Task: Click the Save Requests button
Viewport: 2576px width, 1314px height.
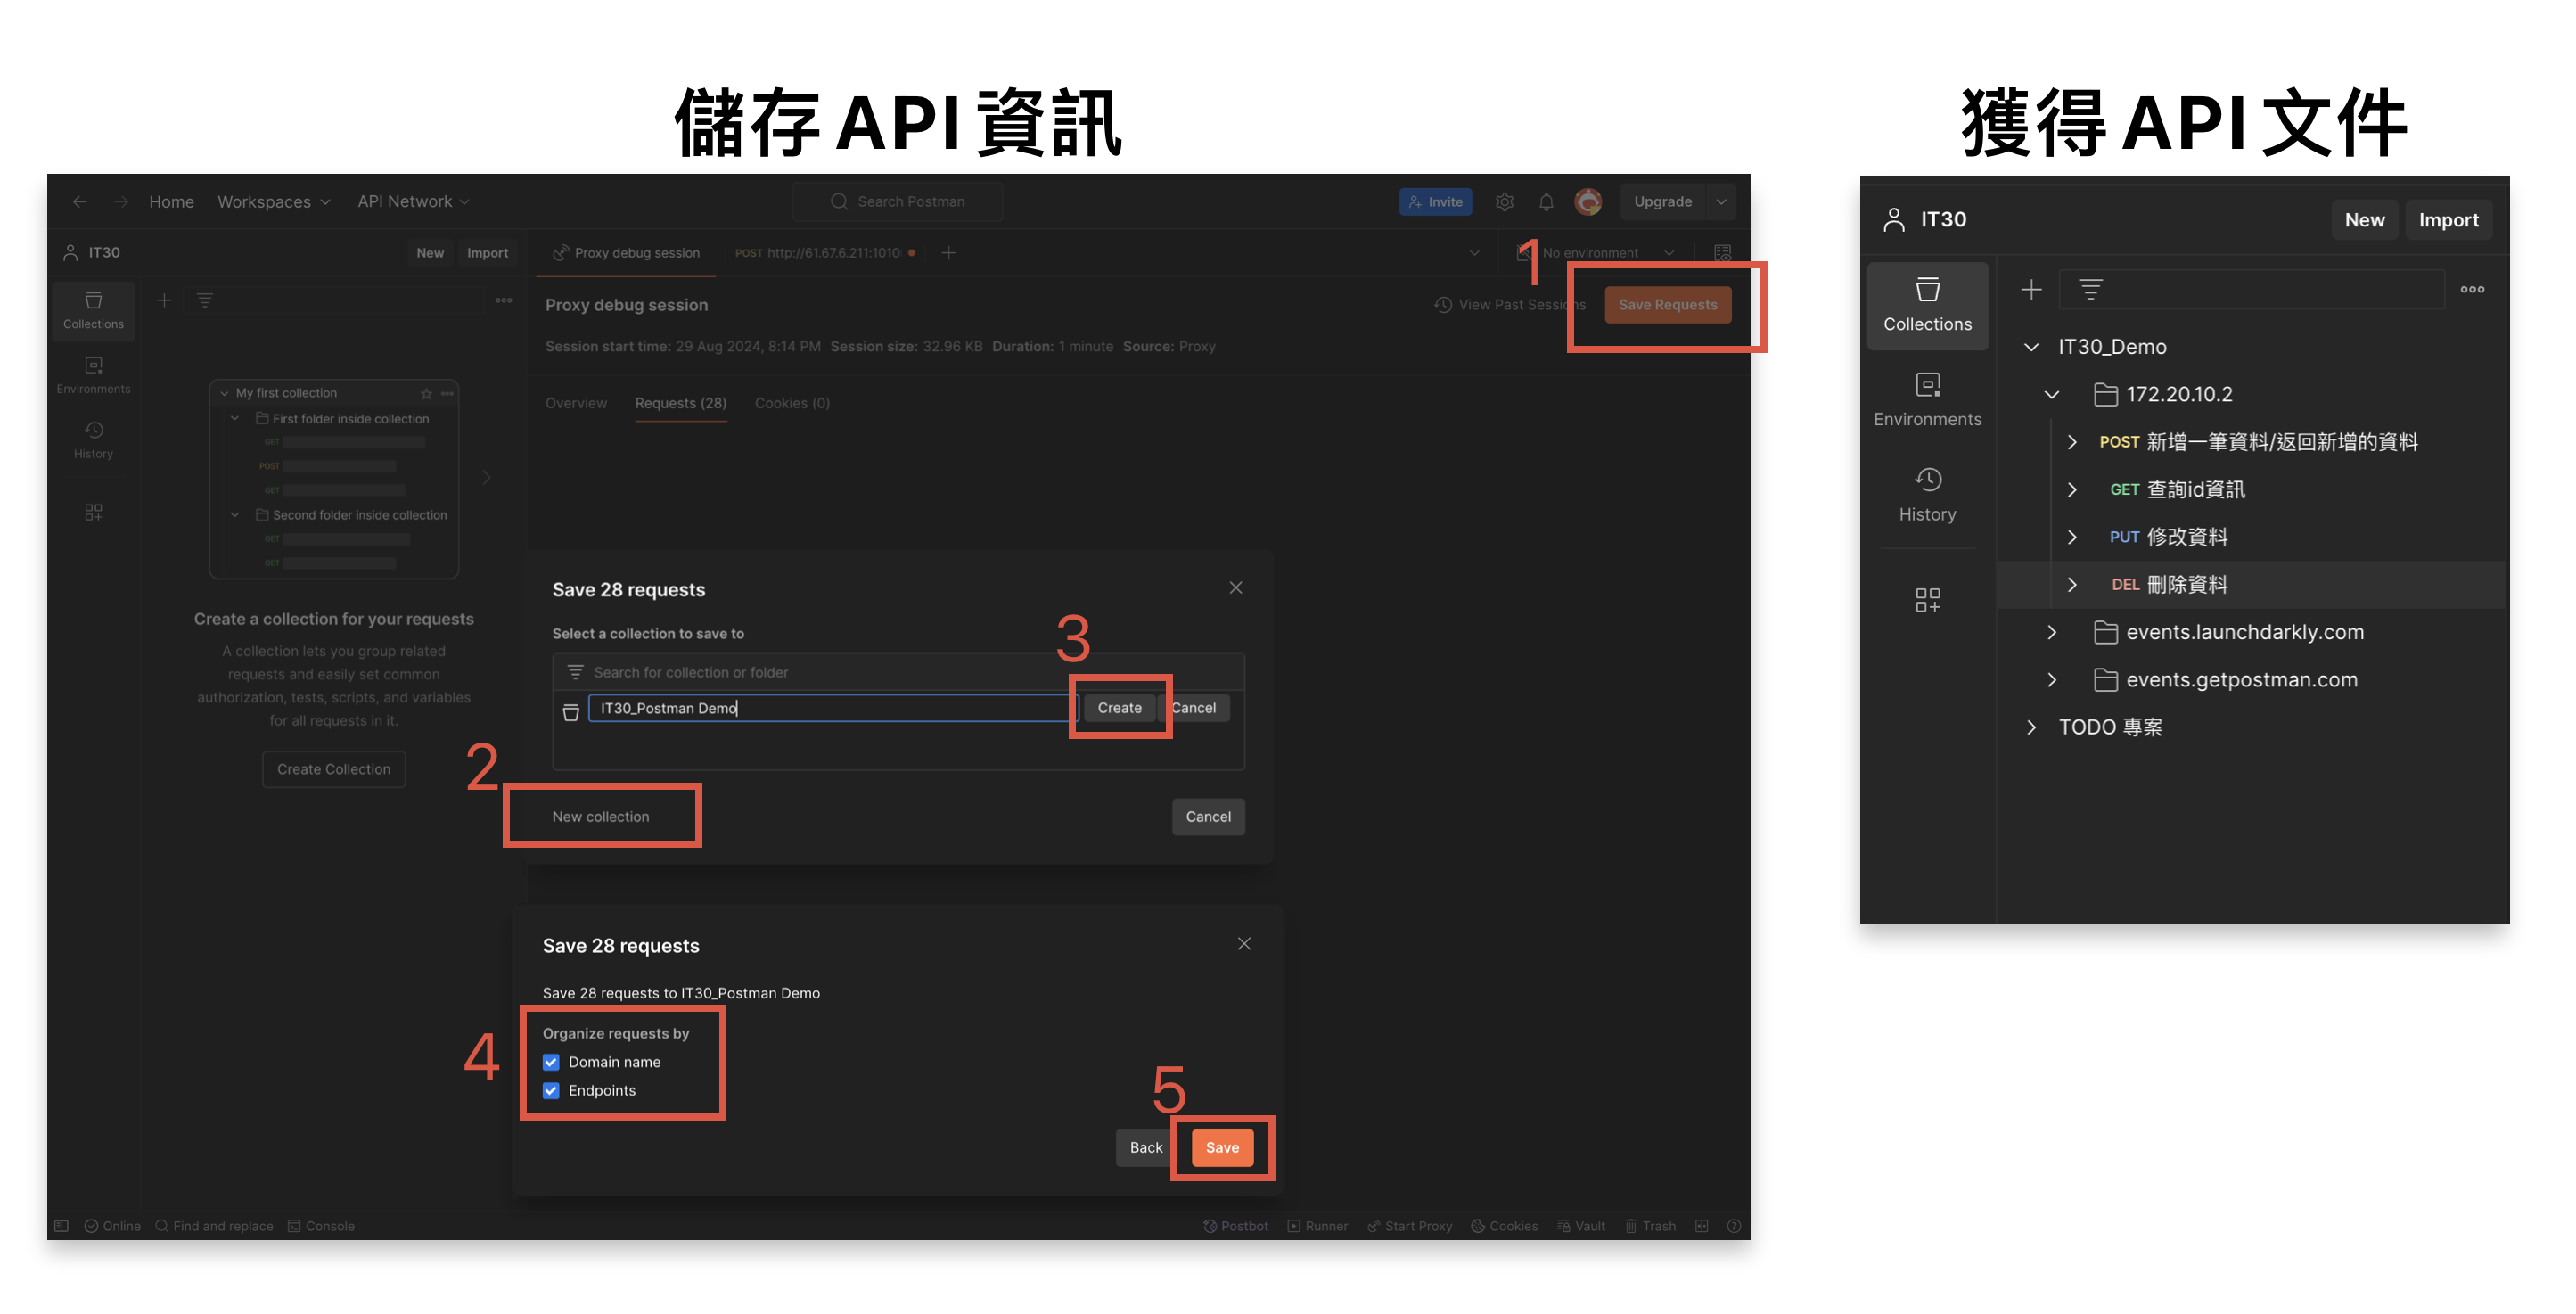Action: (x=1666, y=305)
